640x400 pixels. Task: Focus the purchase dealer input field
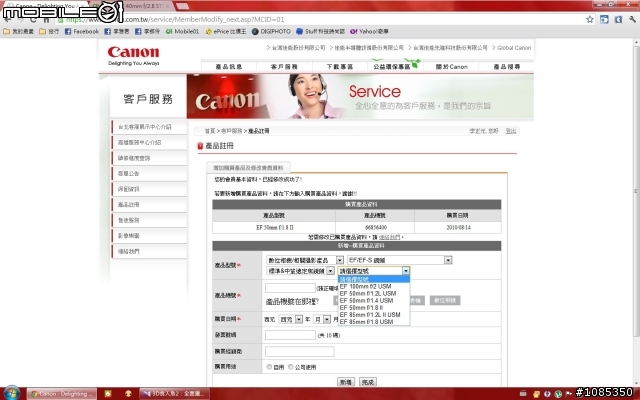pyautogui.click(x=300, y=351)
